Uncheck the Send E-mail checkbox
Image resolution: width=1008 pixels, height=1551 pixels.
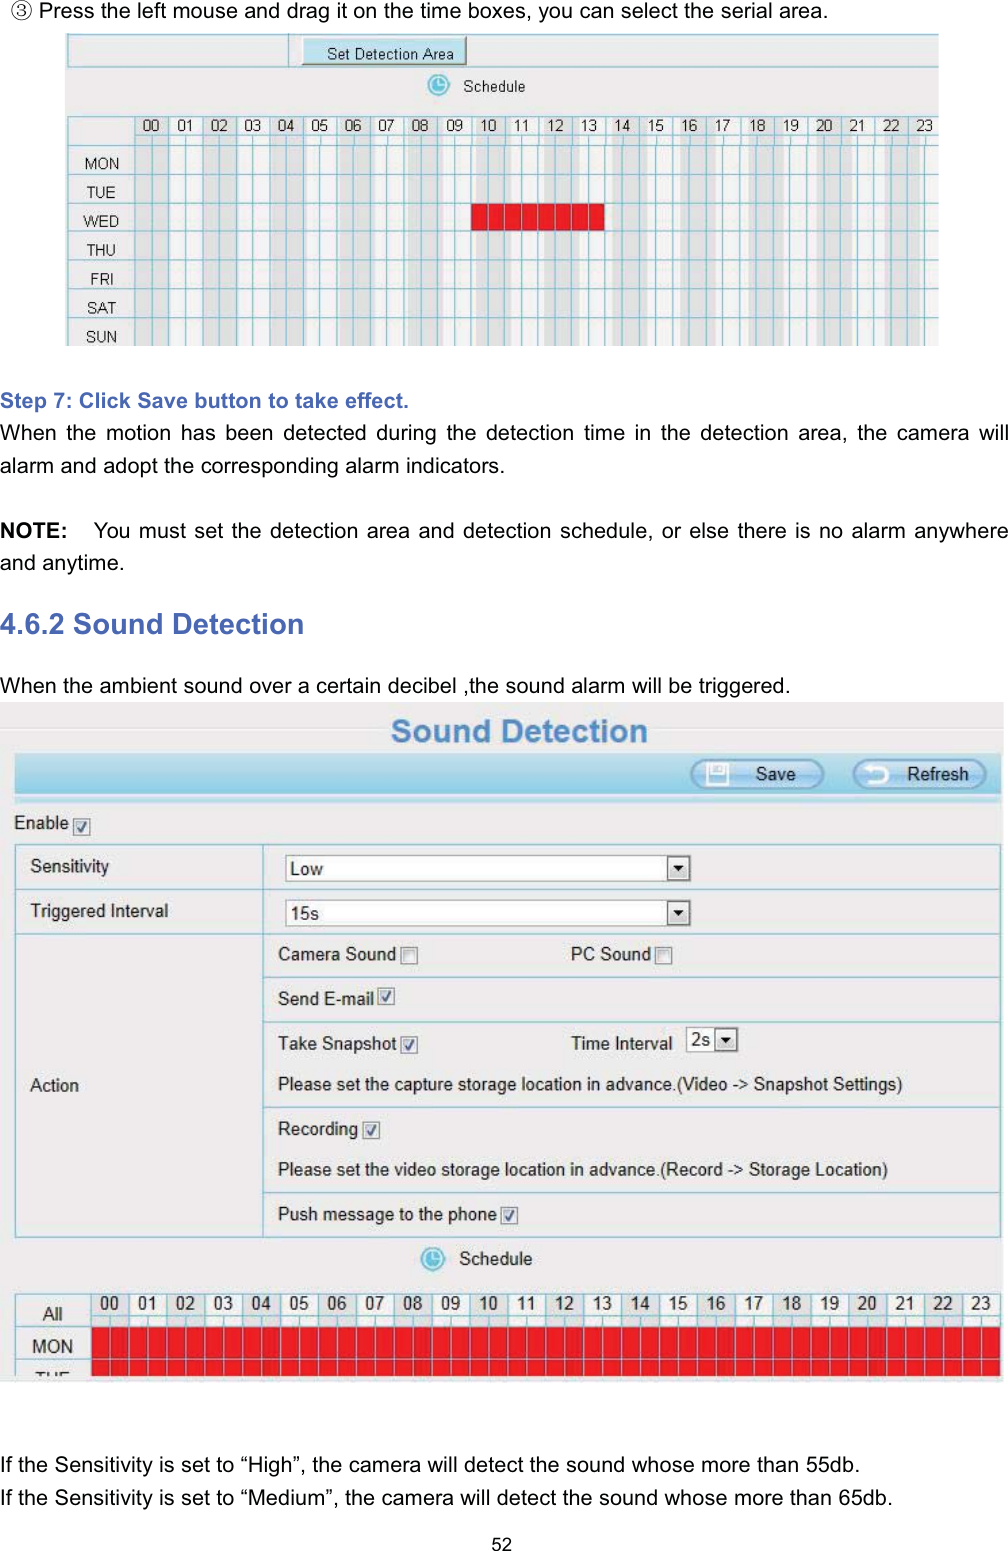[386, 997]
